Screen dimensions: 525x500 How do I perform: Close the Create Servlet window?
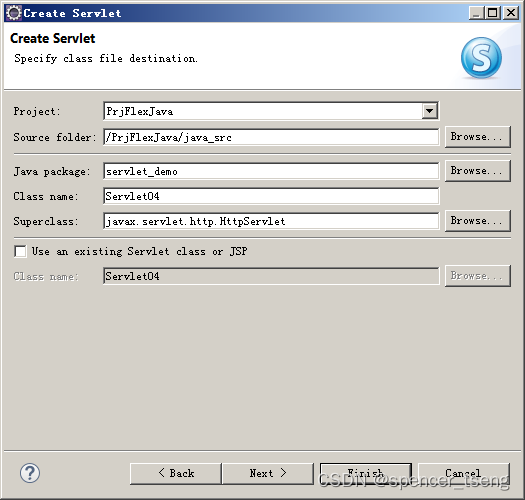511,13
